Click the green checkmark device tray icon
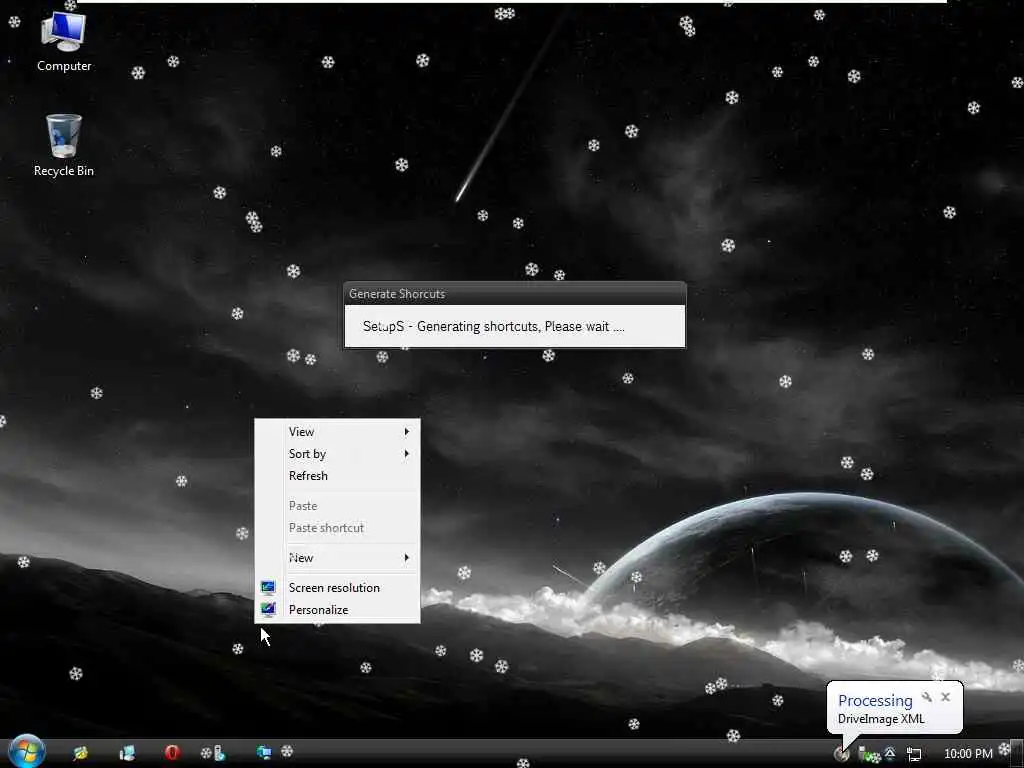The height and width of the screenshot is (768, 1024). pyautogui.click(x=866, y=754)
